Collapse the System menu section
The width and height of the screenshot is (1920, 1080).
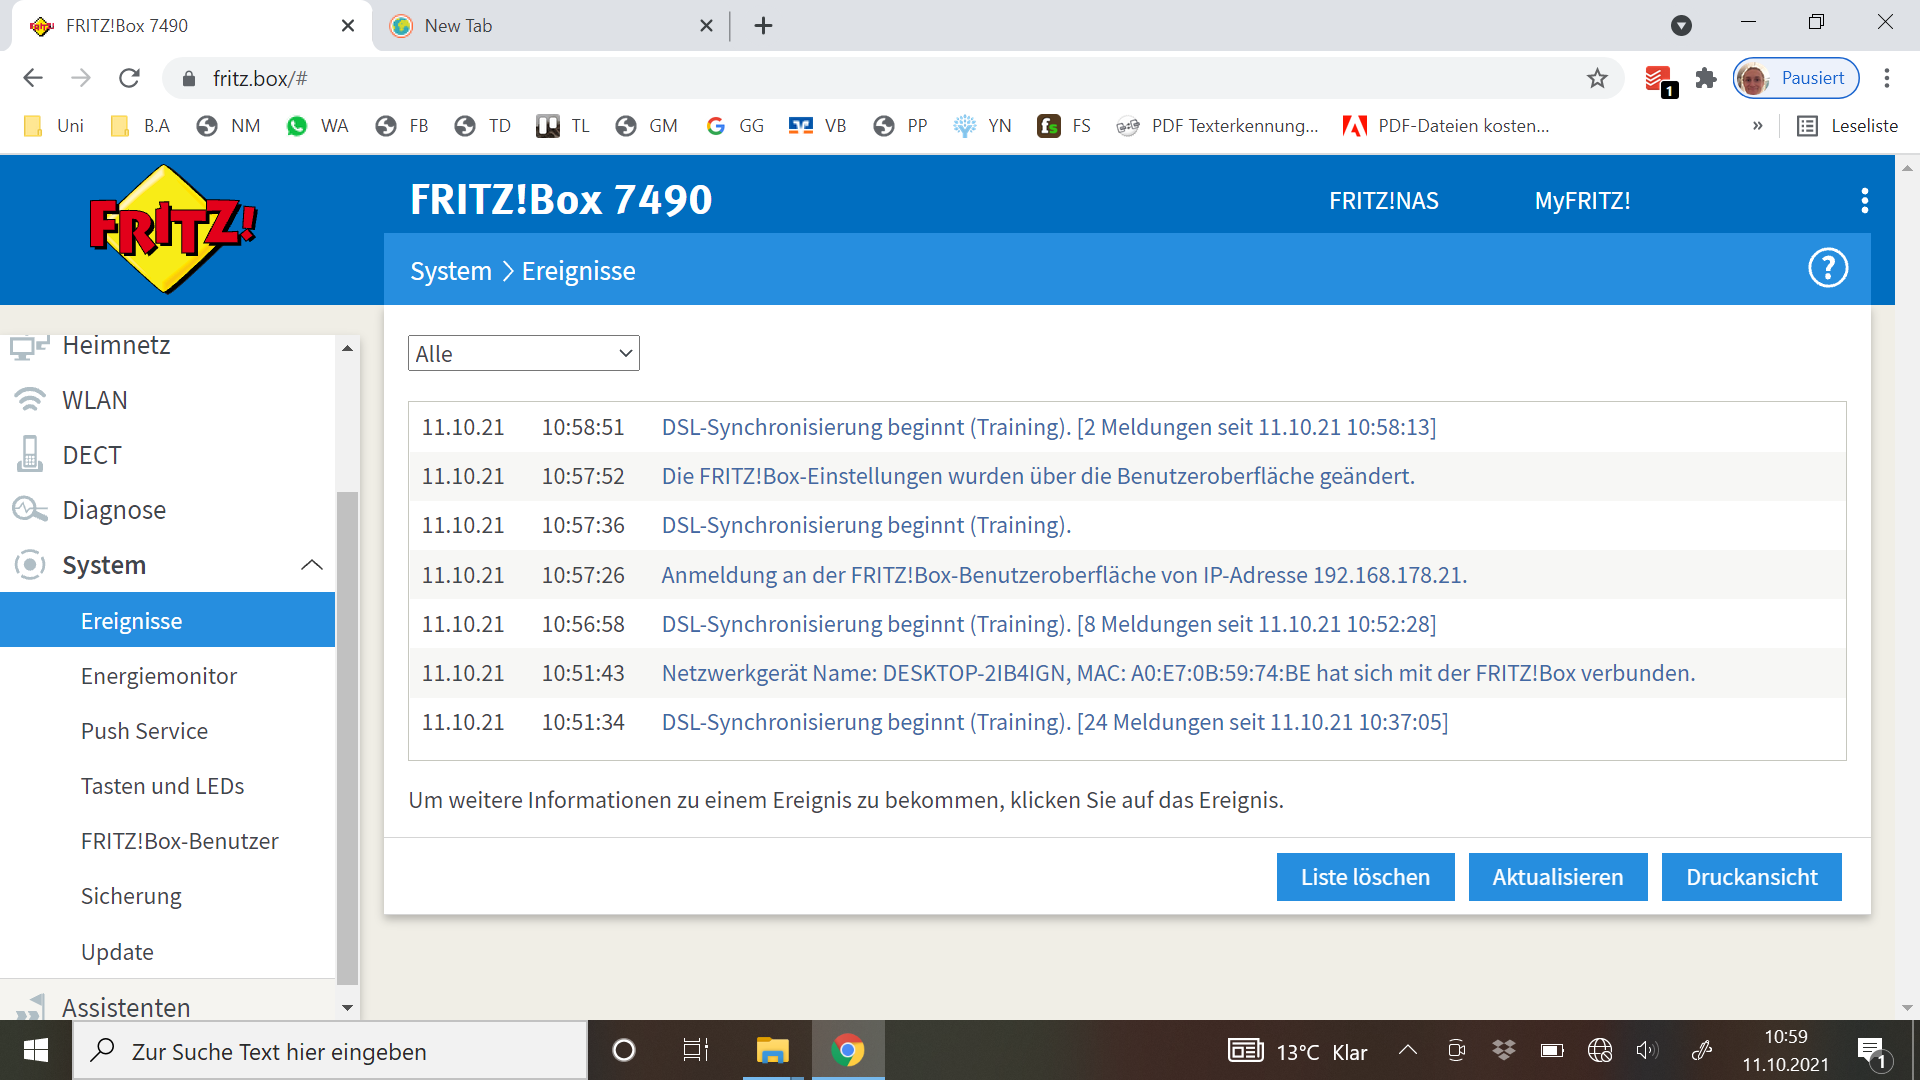click(311, 565)
